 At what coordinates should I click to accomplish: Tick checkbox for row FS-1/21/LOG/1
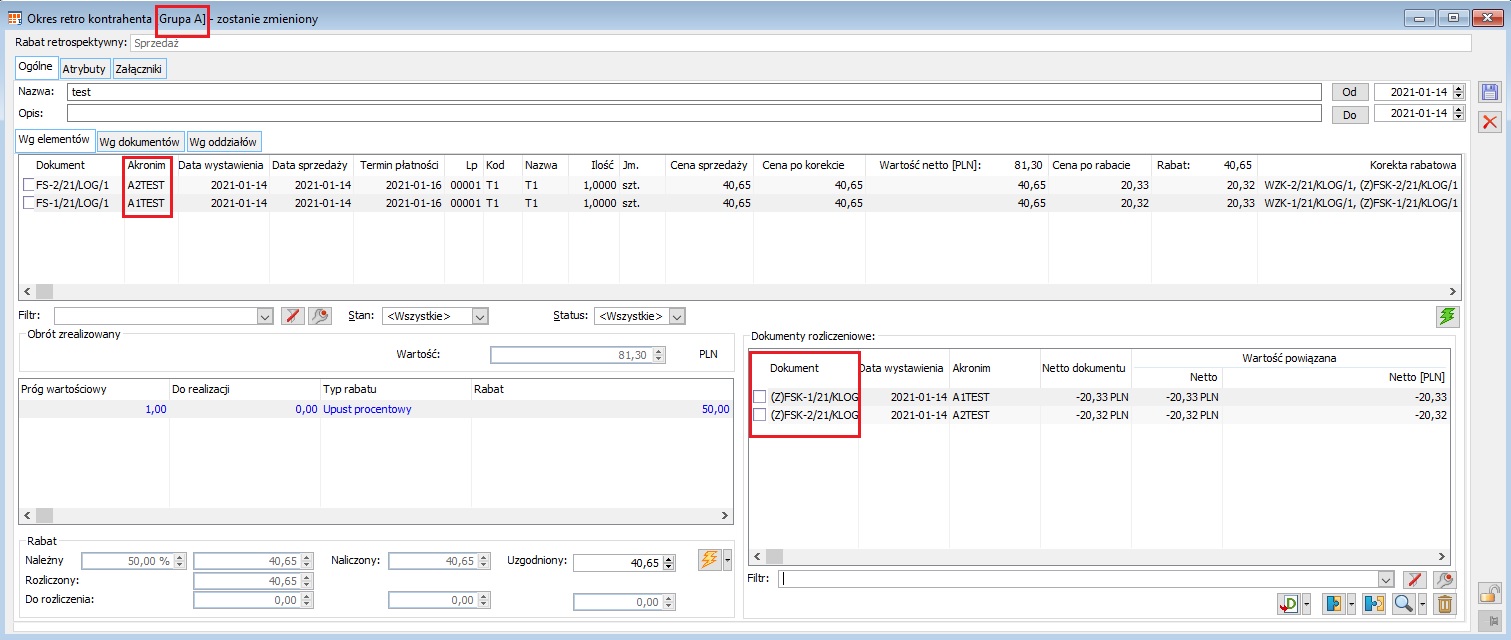(28, 203)
